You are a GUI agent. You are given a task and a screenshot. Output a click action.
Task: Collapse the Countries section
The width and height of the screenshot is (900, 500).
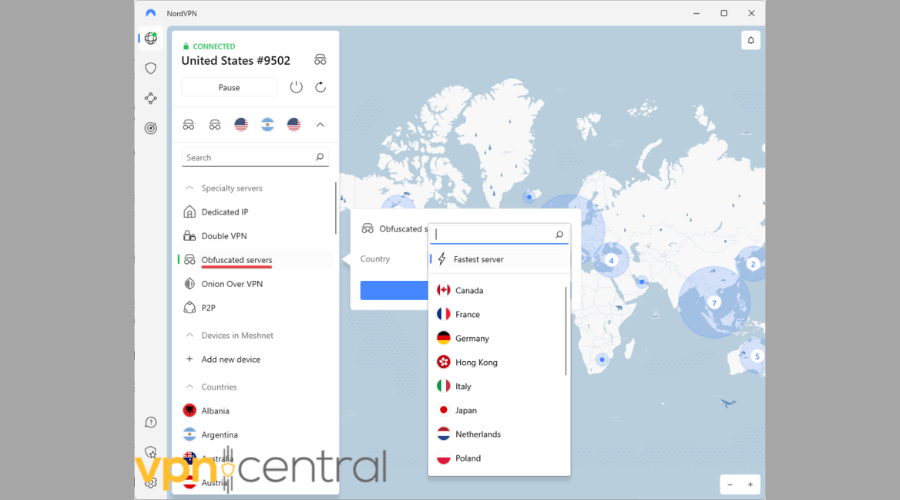pos(189,387)
